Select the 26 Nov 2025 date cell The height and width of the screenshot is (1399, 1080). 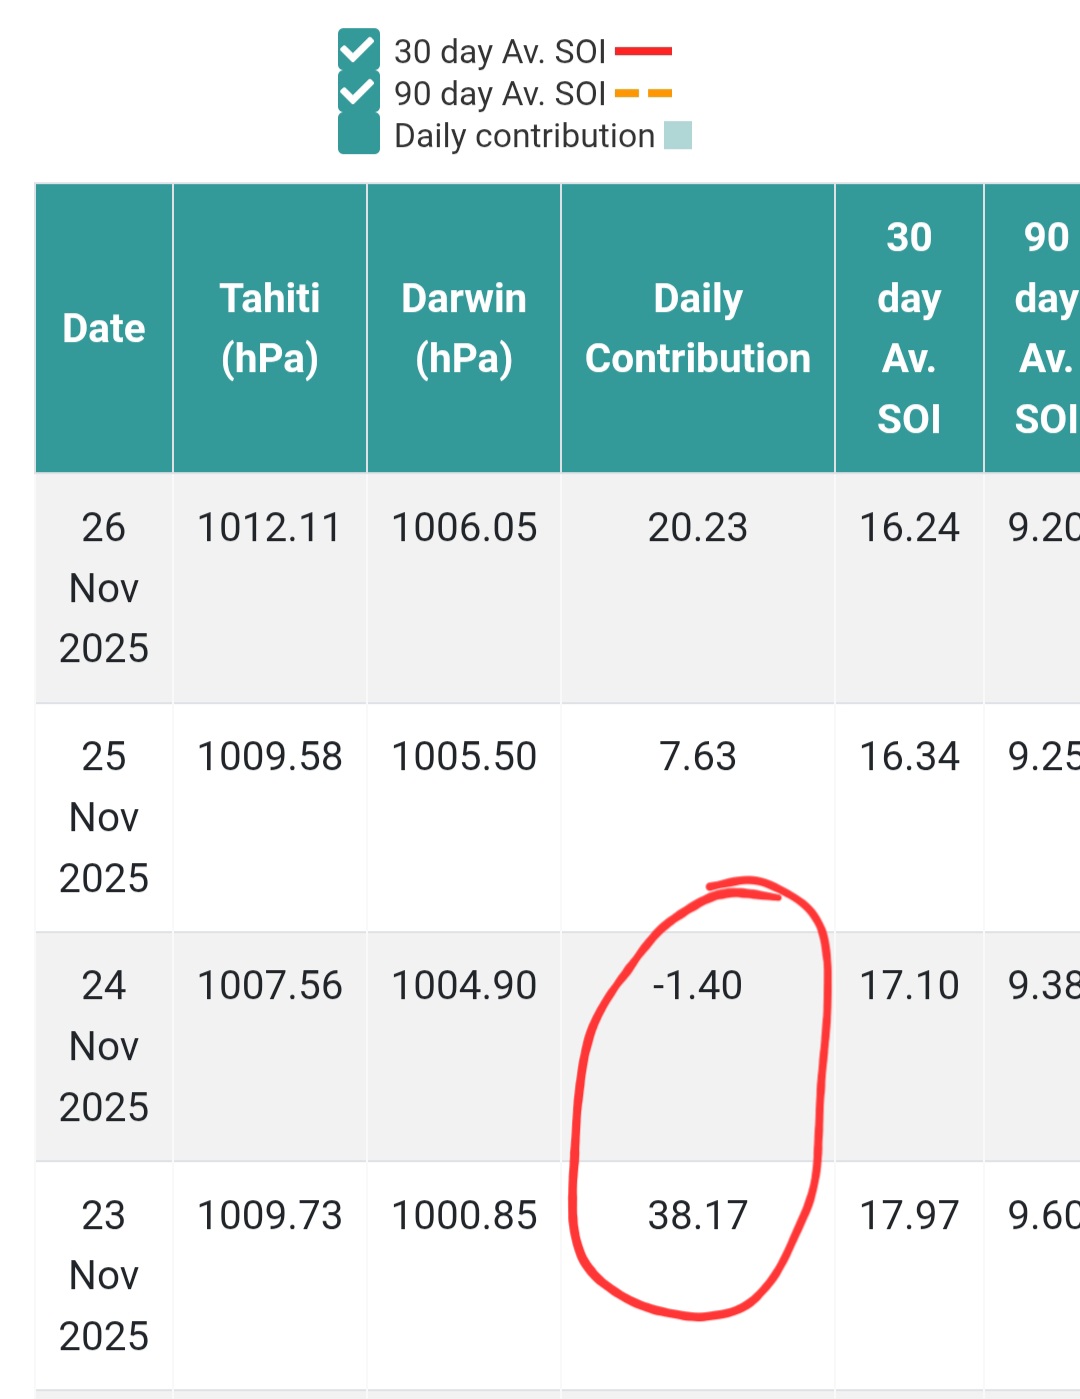104,588
